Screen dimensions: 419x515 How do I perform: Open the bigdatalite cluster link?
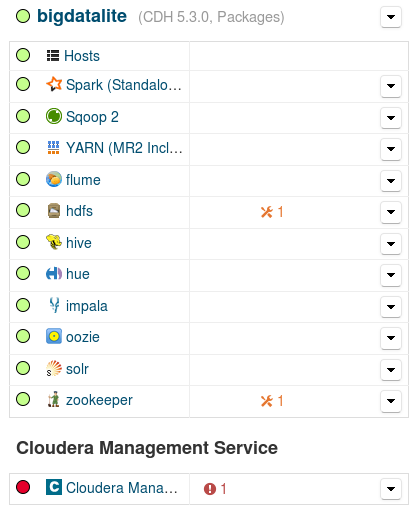point(82,16)
